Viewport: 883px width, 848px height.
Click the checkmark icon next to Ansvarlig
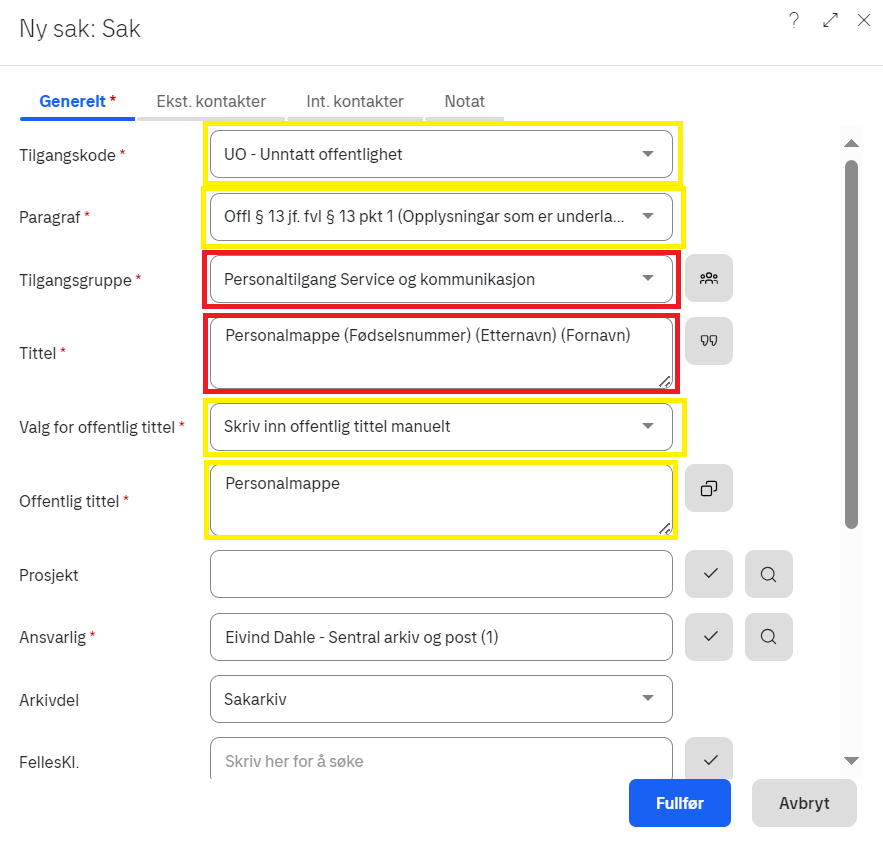click(708, 637)
